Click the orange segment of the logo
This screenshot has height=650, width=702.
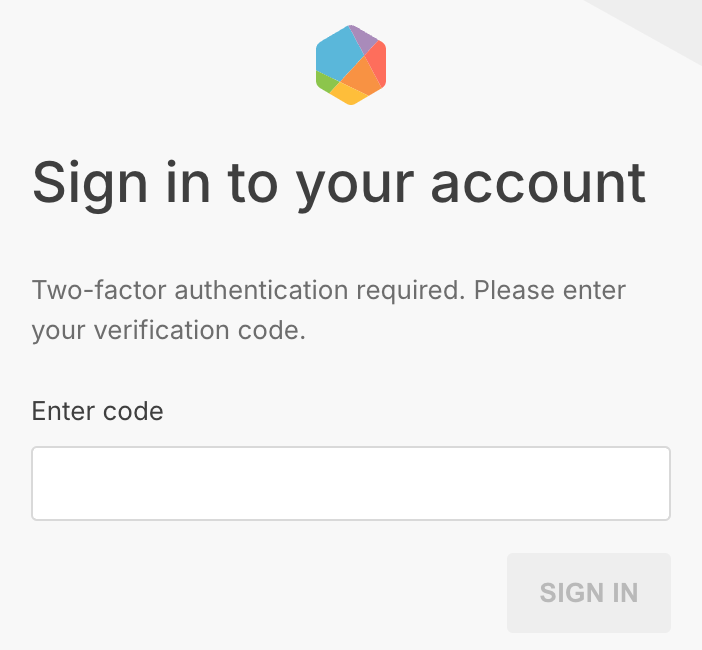click(362, 77)
